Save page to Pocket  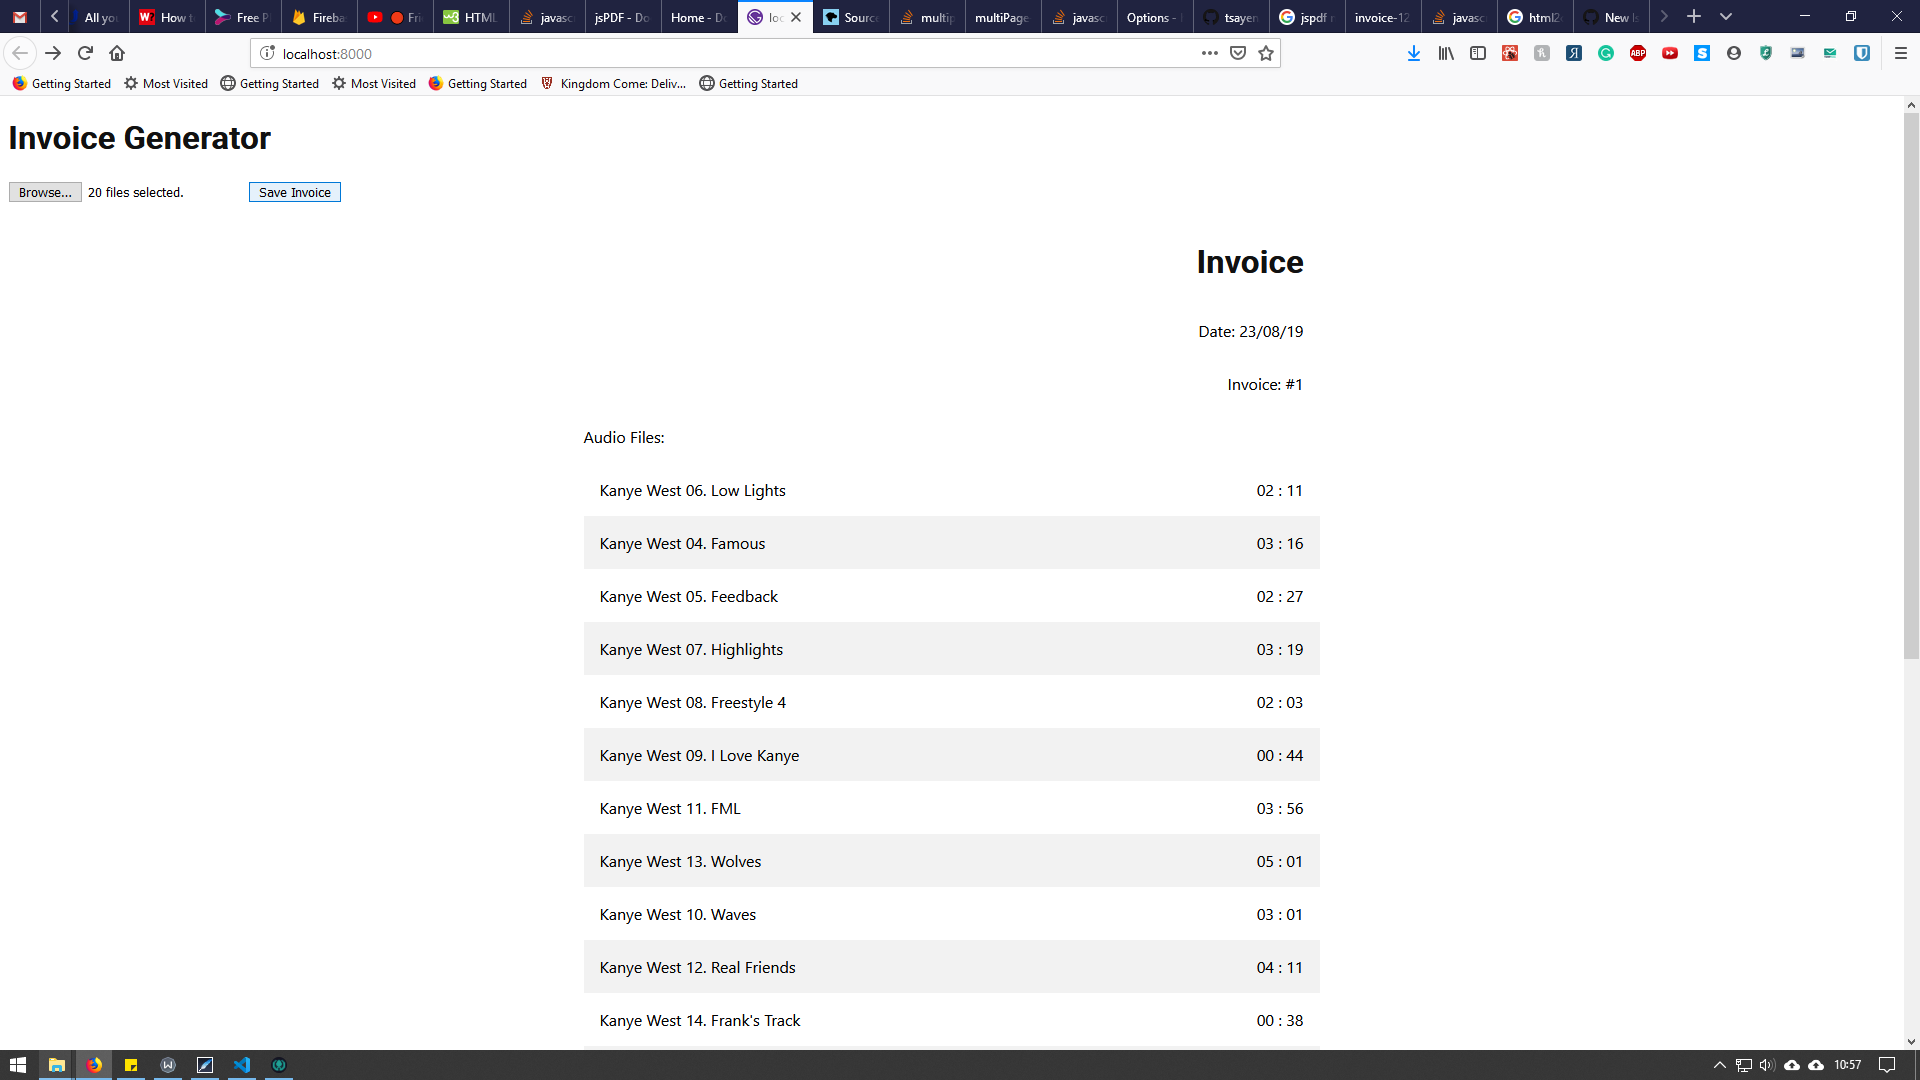click(1238, 54)
